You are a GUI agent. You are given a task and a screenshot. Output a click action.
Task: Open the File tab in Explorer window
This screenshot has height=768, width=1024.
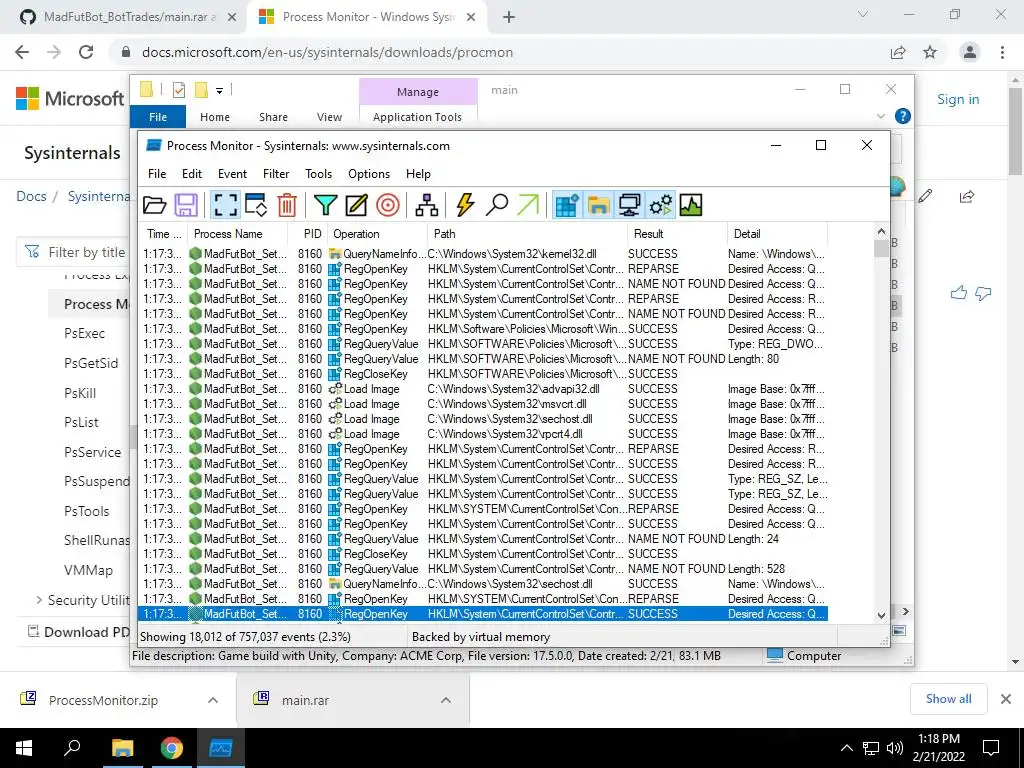[157, 117]
